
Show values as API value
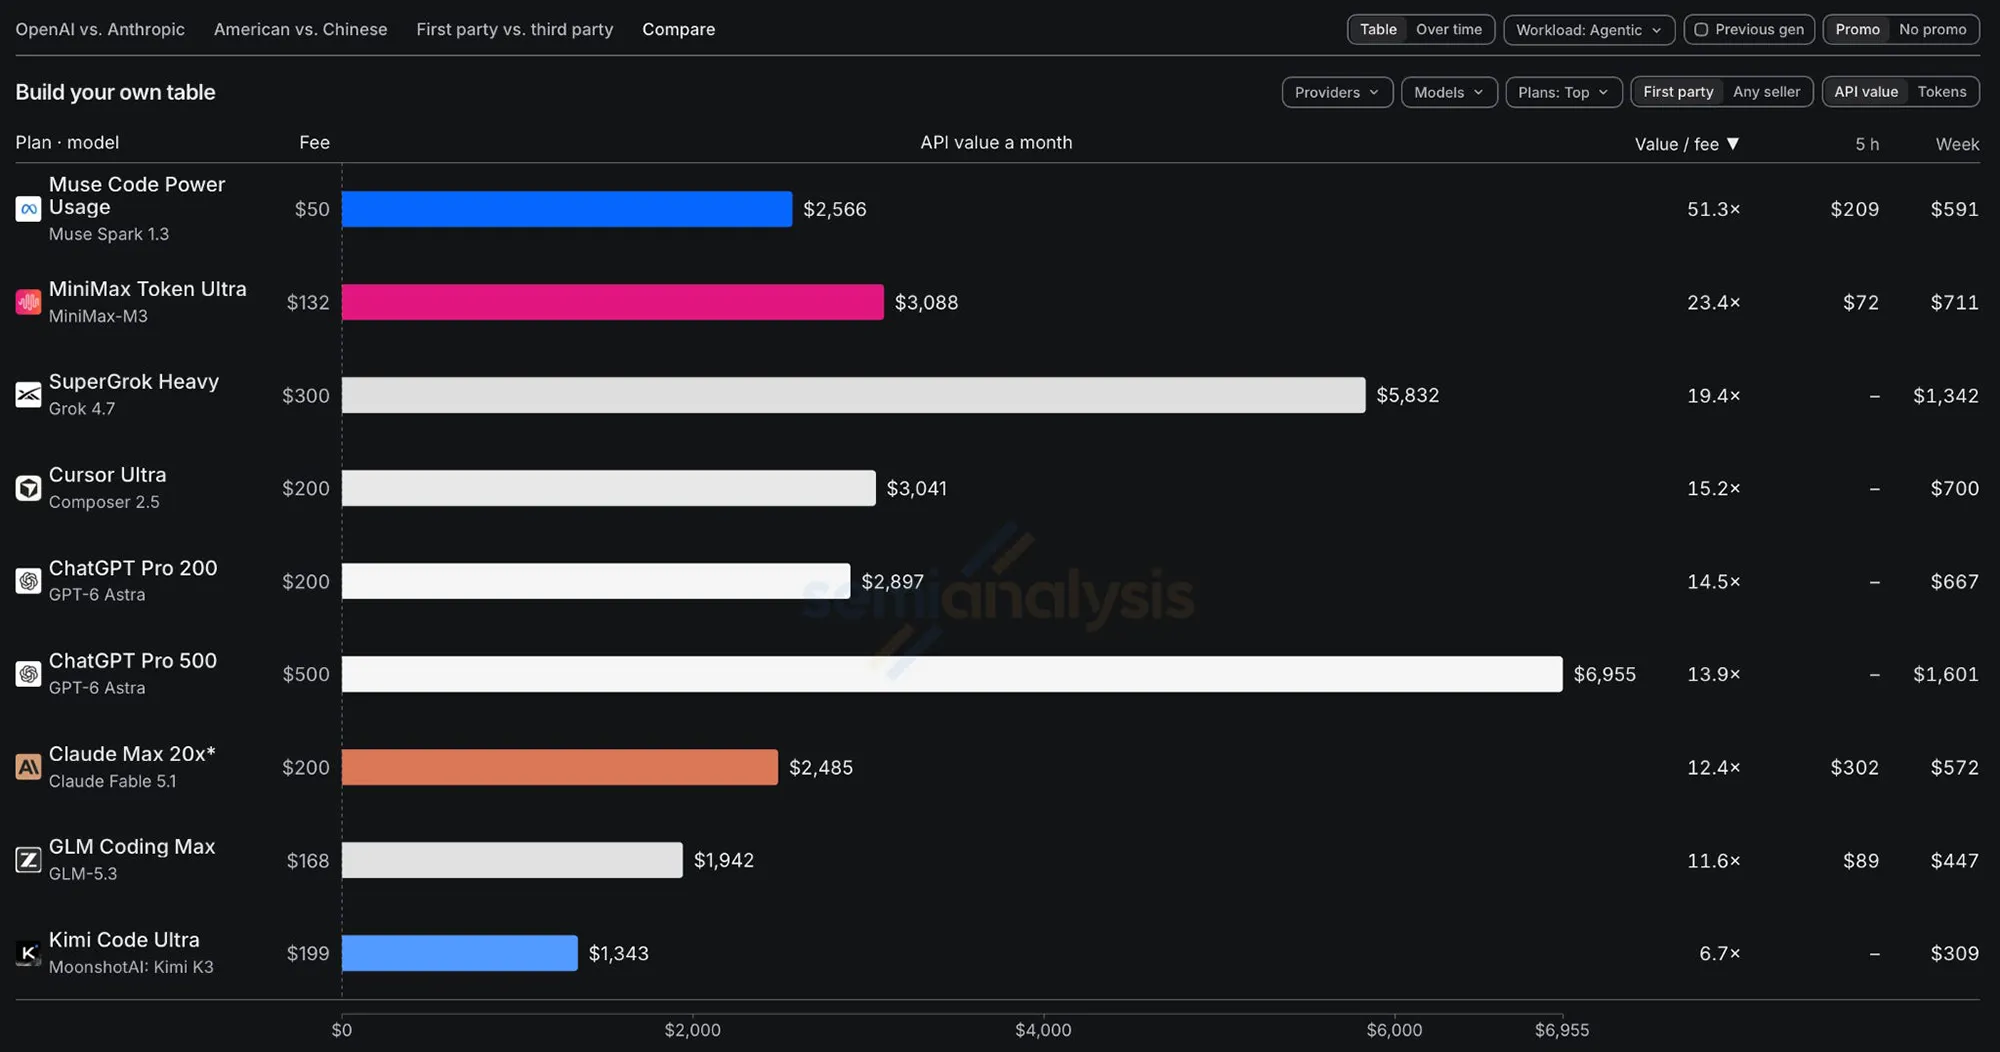tap(1866, 92)
